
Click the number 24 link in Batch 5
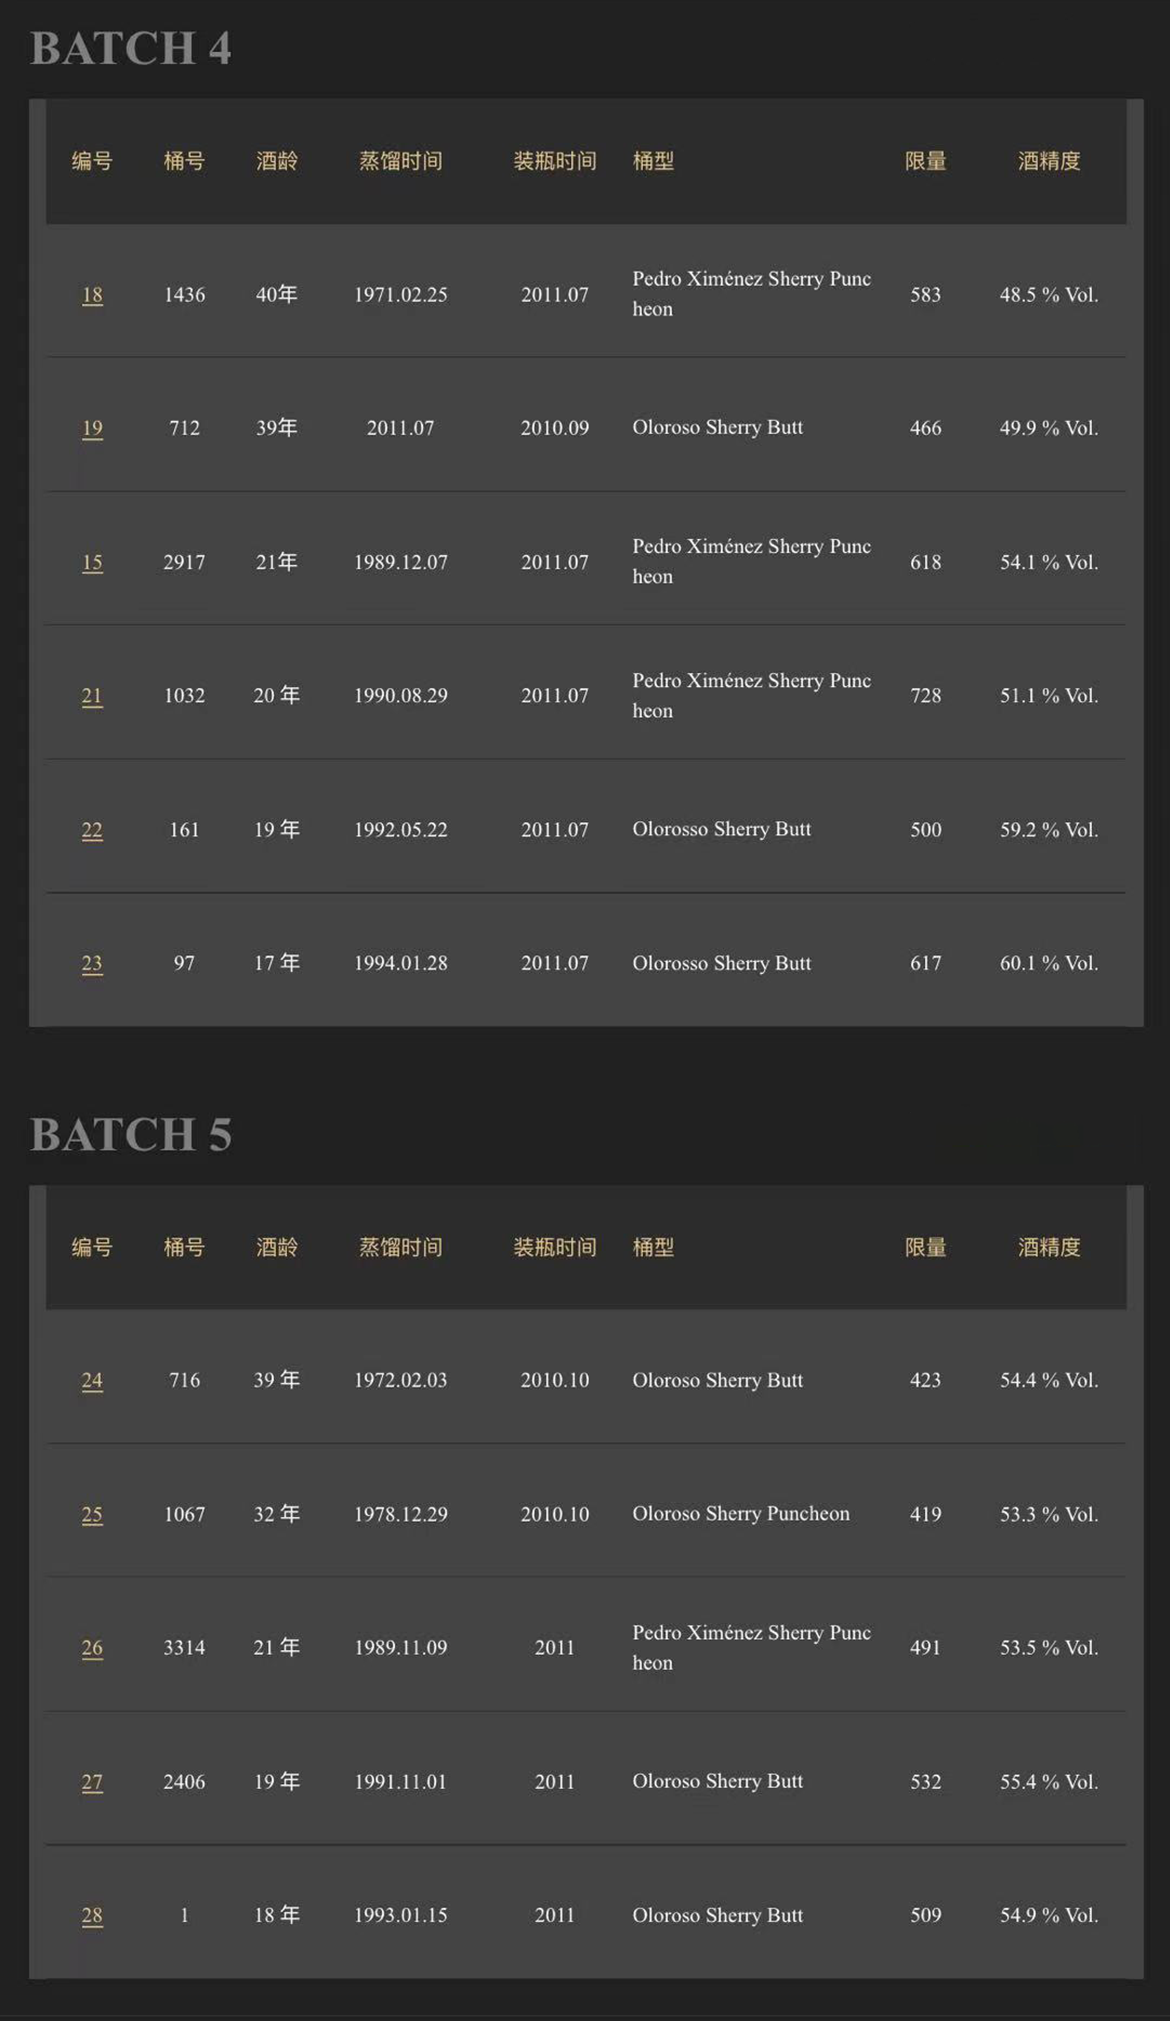click(92, 1380)
